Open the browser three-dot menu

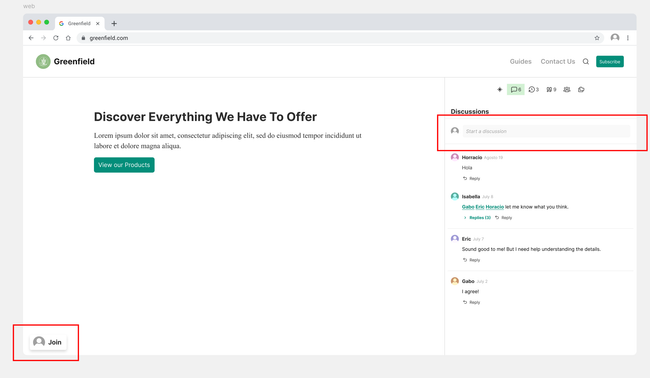click(628, 38)
